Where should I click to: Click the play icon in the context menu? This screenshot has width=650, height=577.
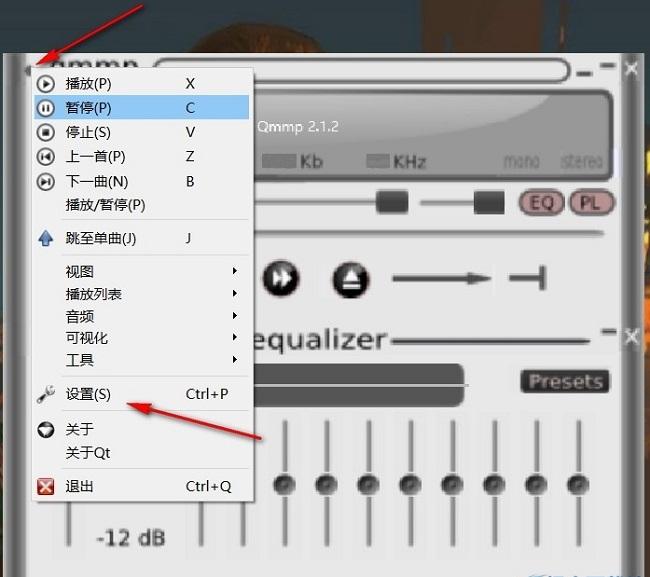point(46,84)
